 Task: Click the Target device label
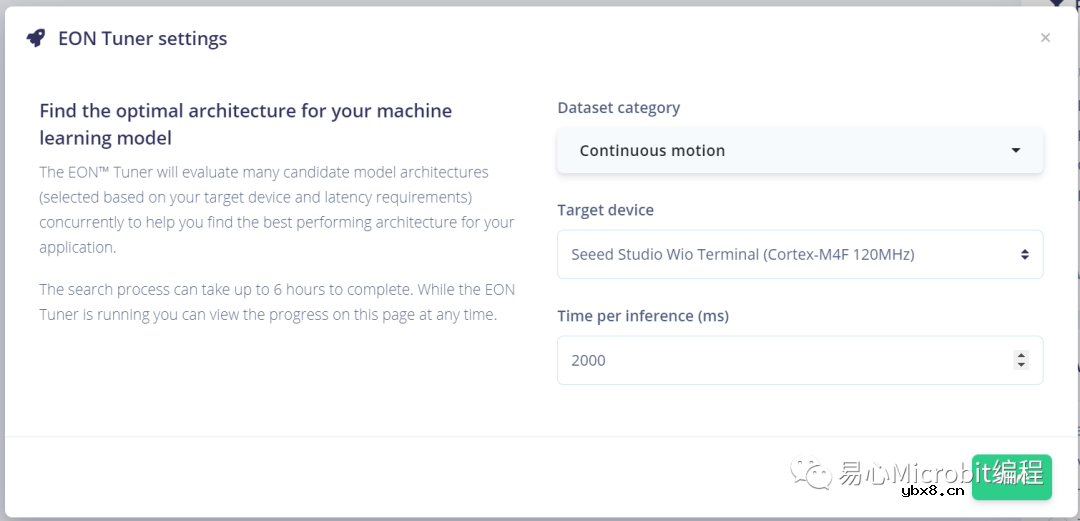(605, 210)
